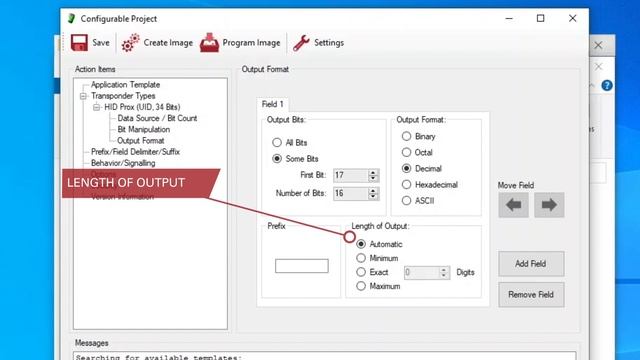Viewport: 640px width, 360px height.
Task: Click the Save floppy disk icon
Action: [79, 42]
